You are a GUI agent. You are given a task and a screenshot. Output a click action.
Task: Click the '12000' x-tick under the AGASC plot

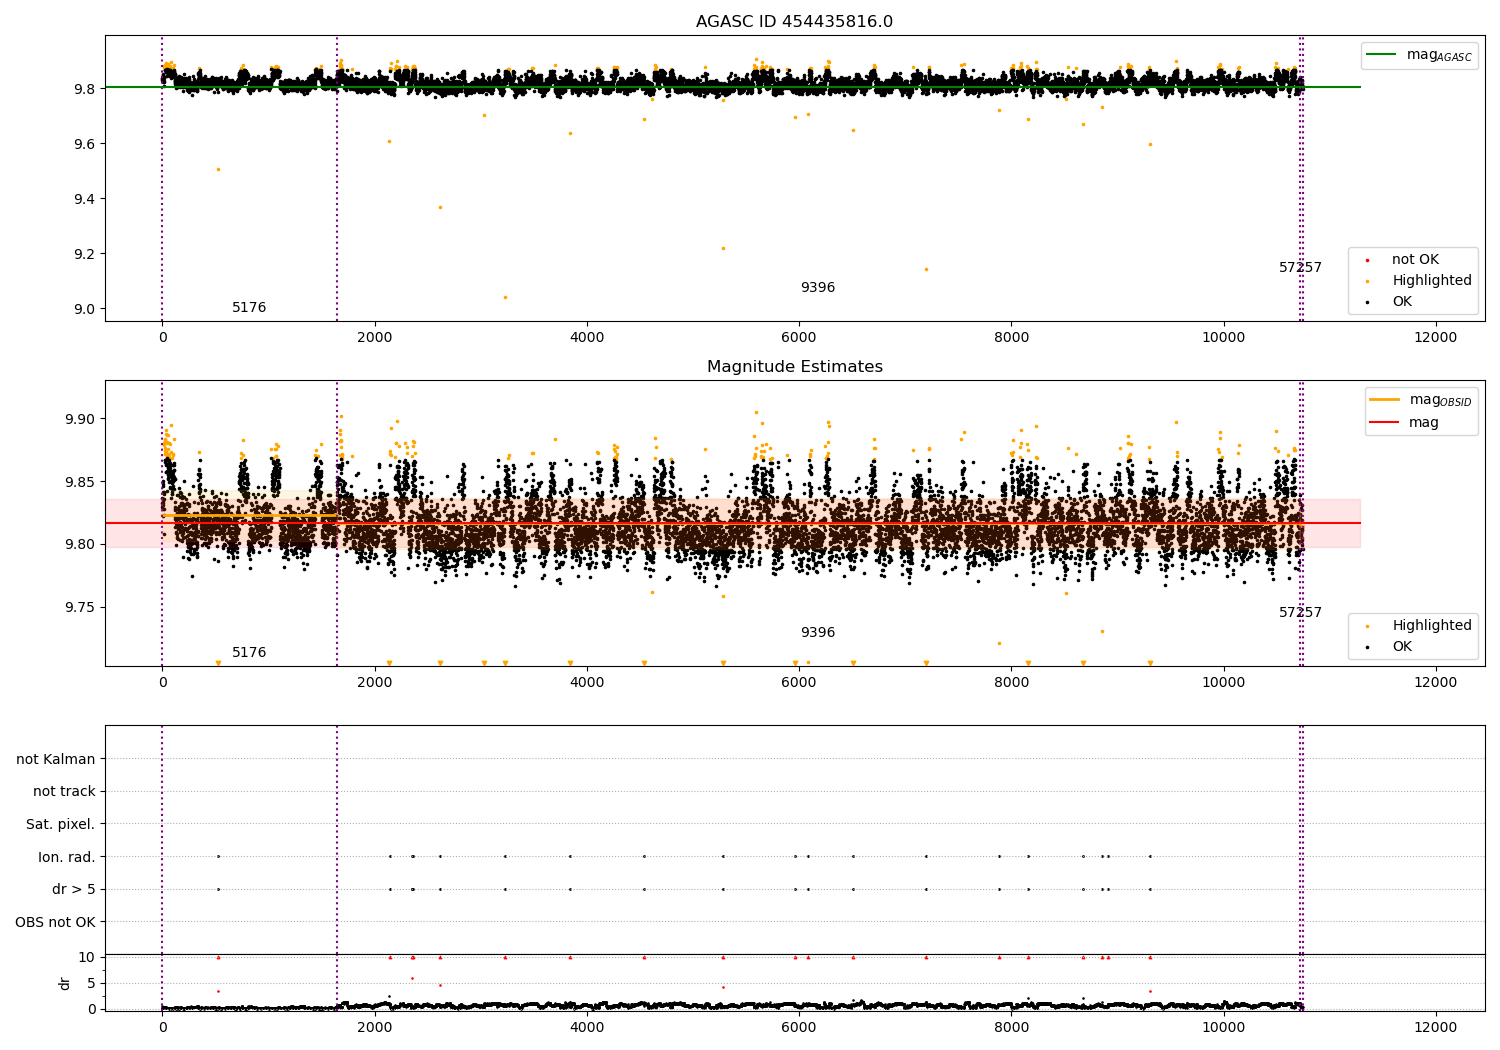(1436, 337)
